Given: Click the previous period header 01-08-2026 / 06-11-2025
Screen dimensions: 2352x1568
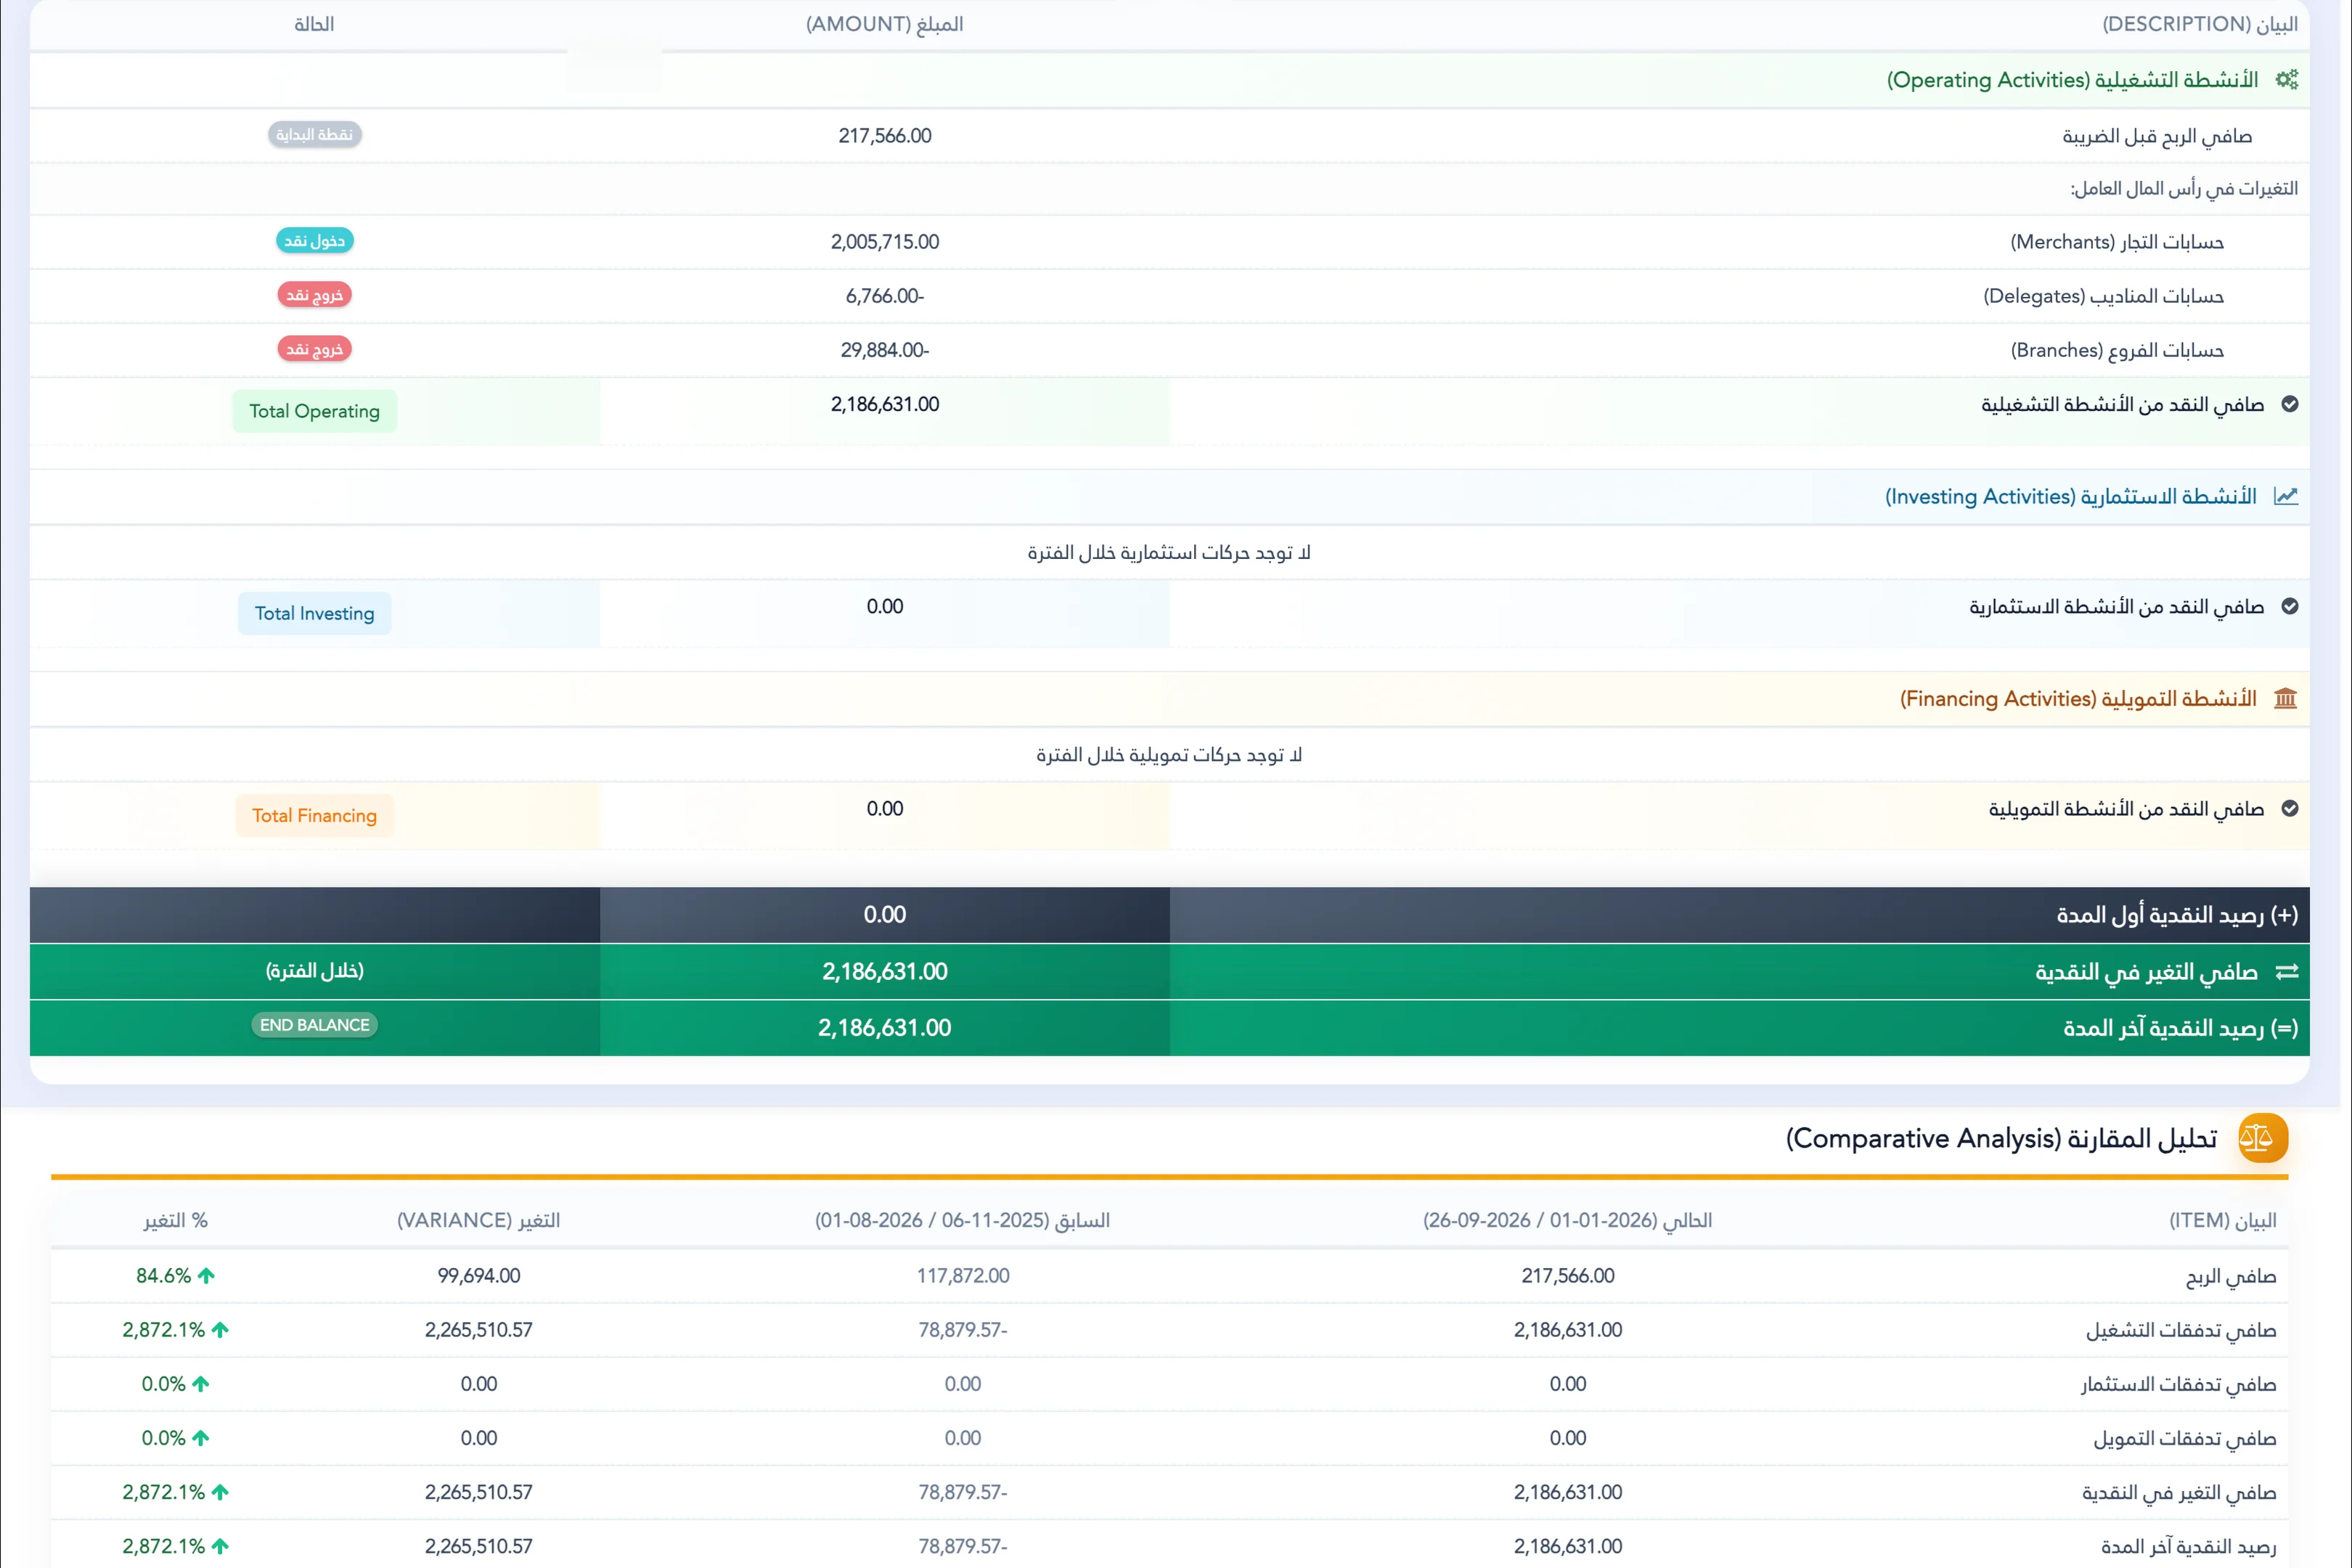Looking at the screenshot, I should tap(963, 1220).
